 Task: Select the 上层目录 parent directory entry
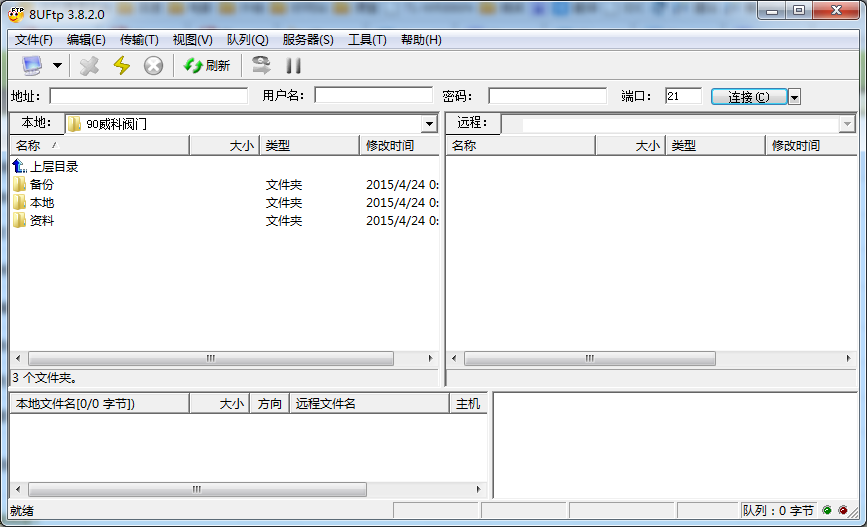[45, 166]
